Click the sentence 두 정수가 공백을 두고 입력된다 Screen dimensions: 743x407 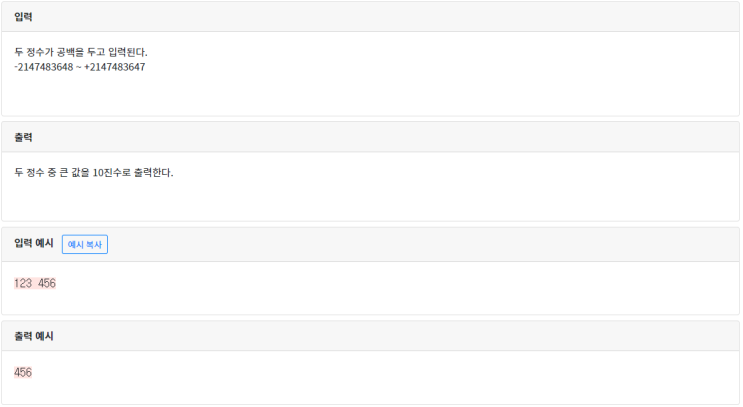click(81, 51)
